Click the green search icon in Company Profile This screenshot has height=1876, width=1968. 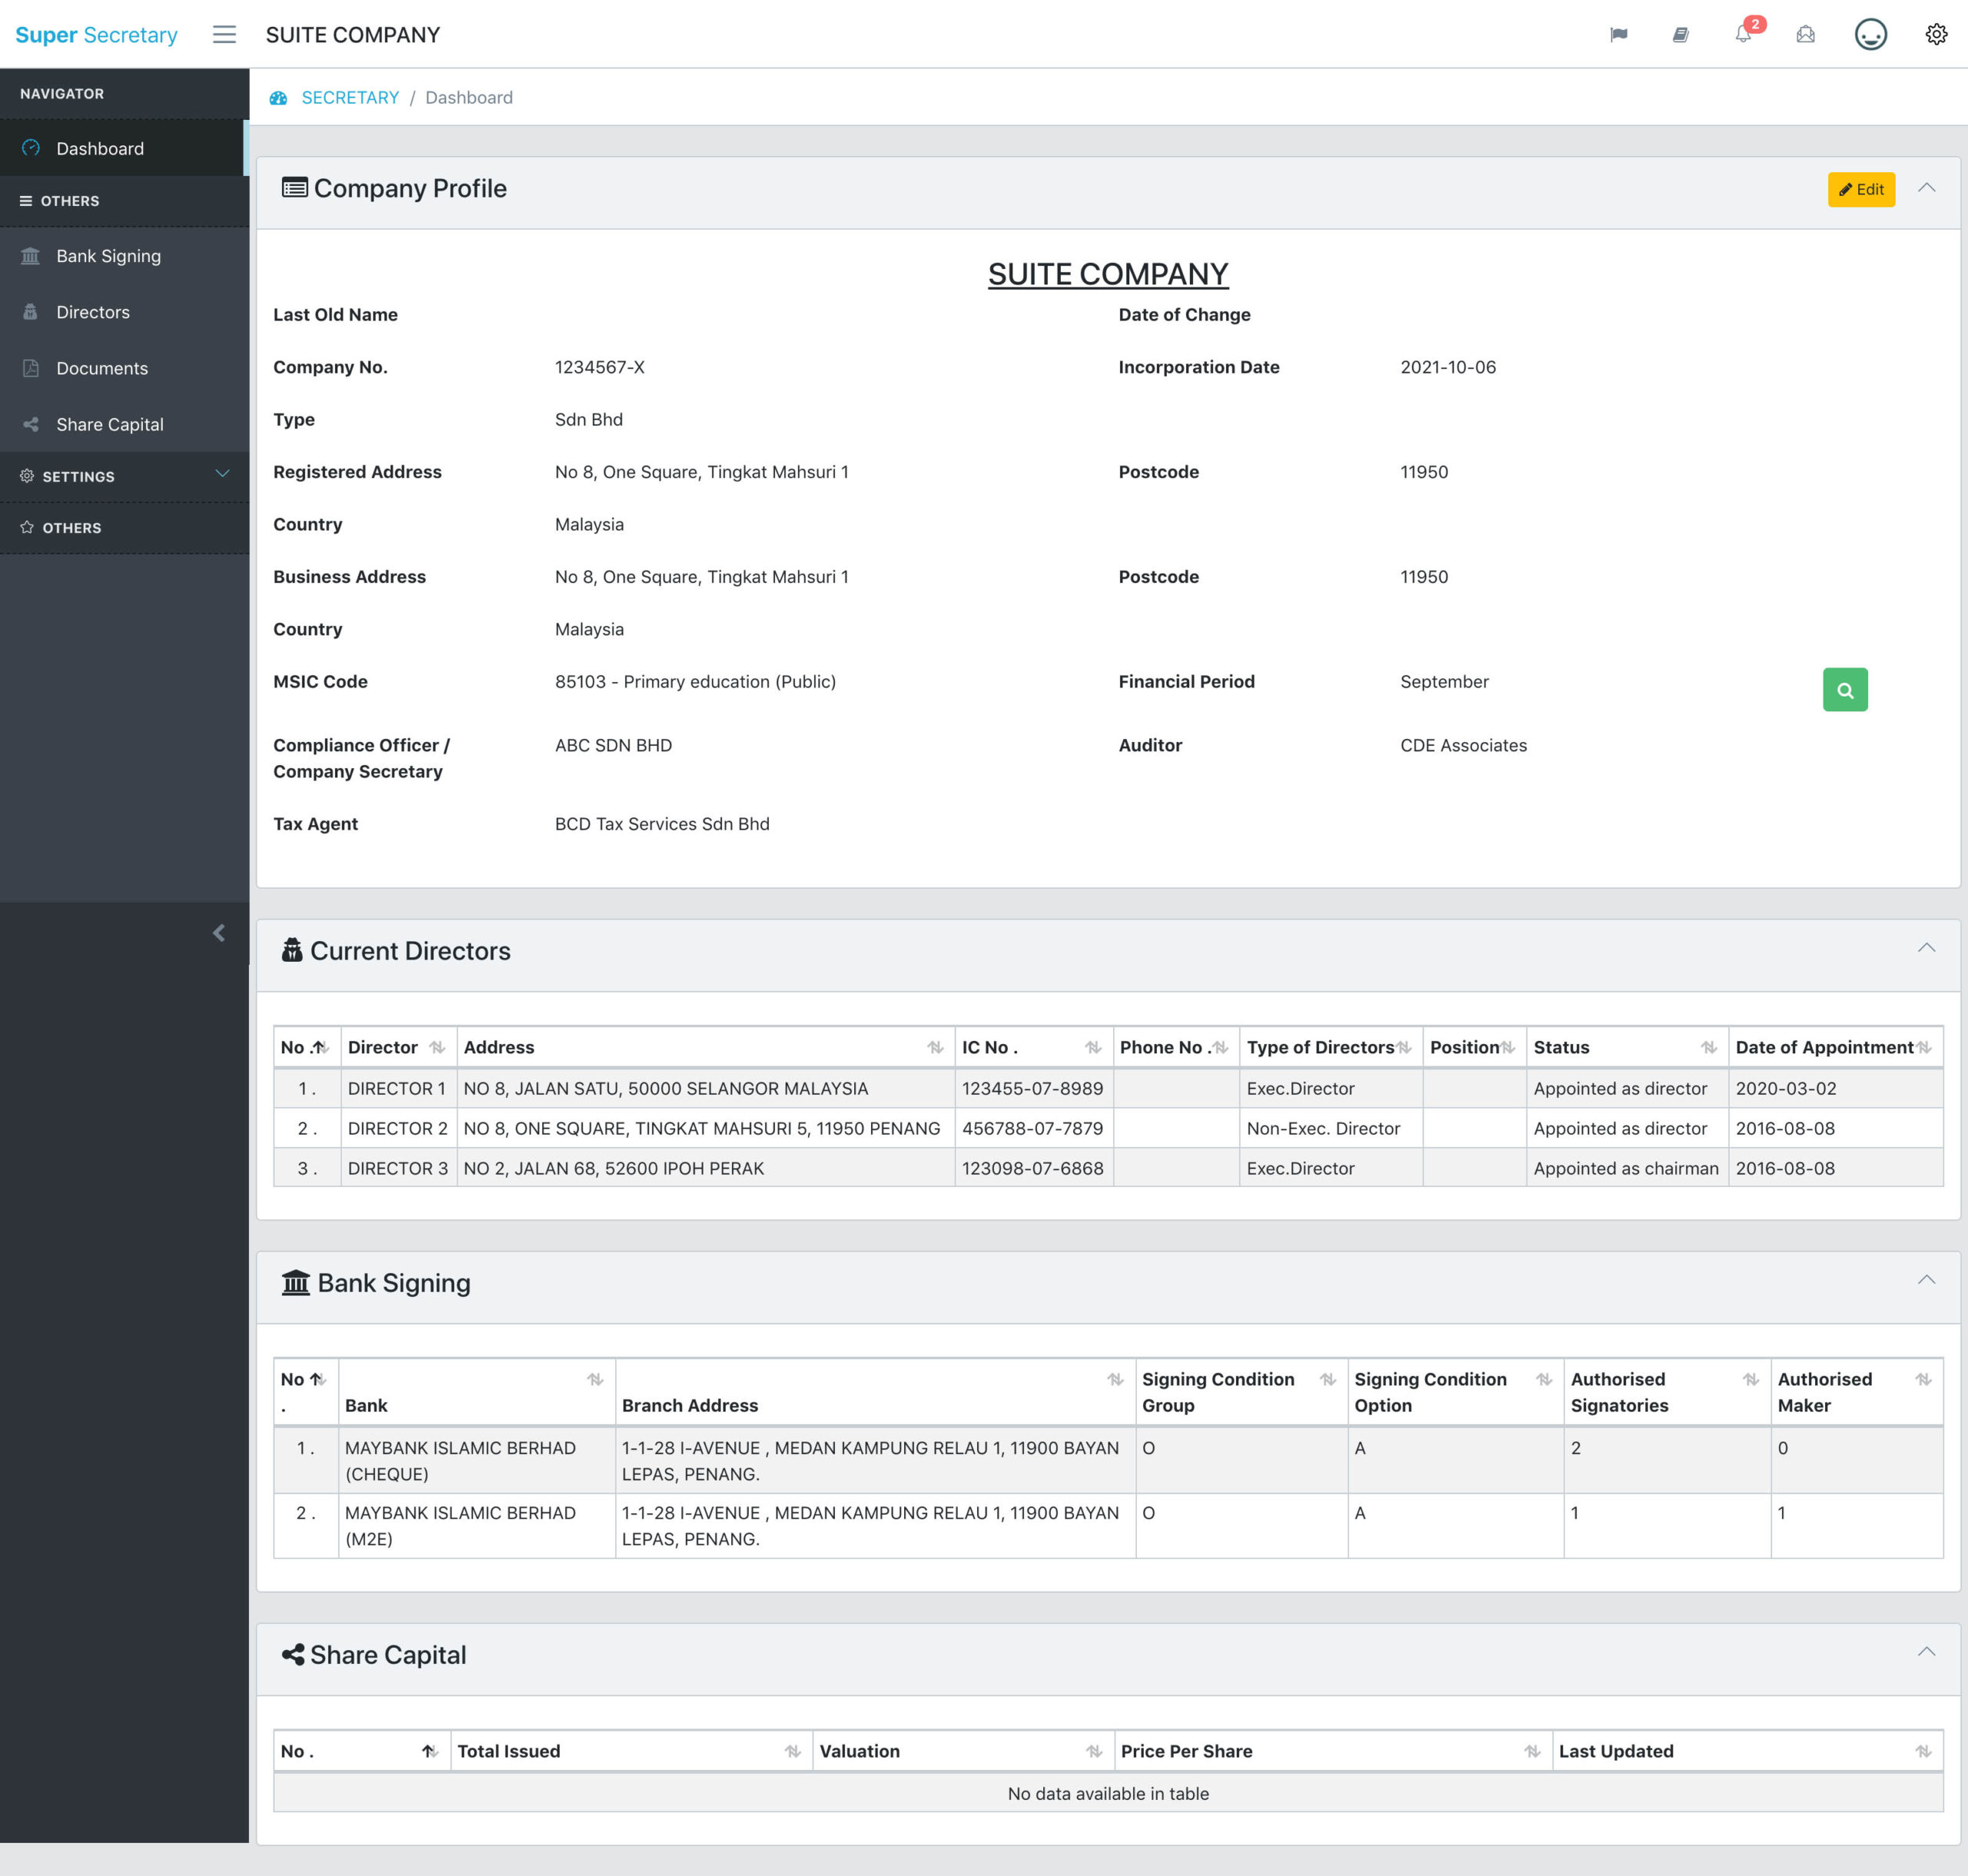tap(1846, 689)
